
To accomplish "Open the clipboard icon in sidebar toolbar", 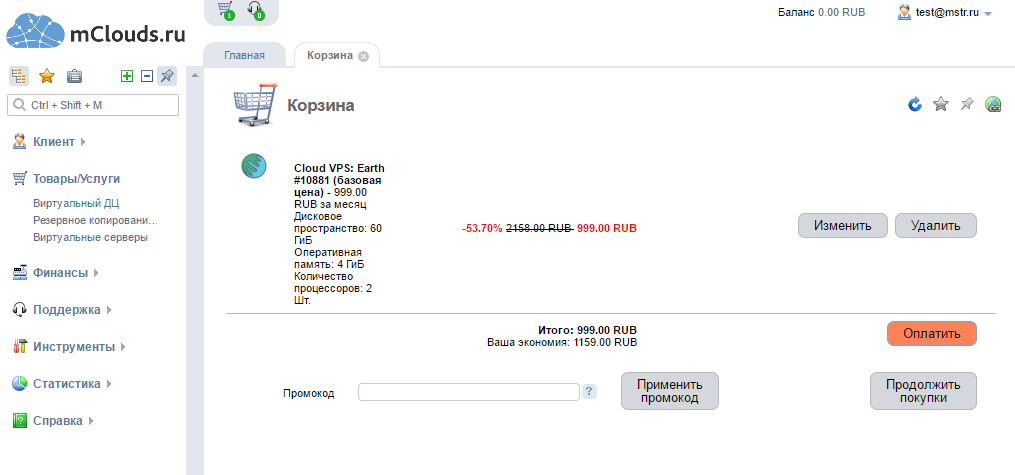I will click(x=74, y=76).
